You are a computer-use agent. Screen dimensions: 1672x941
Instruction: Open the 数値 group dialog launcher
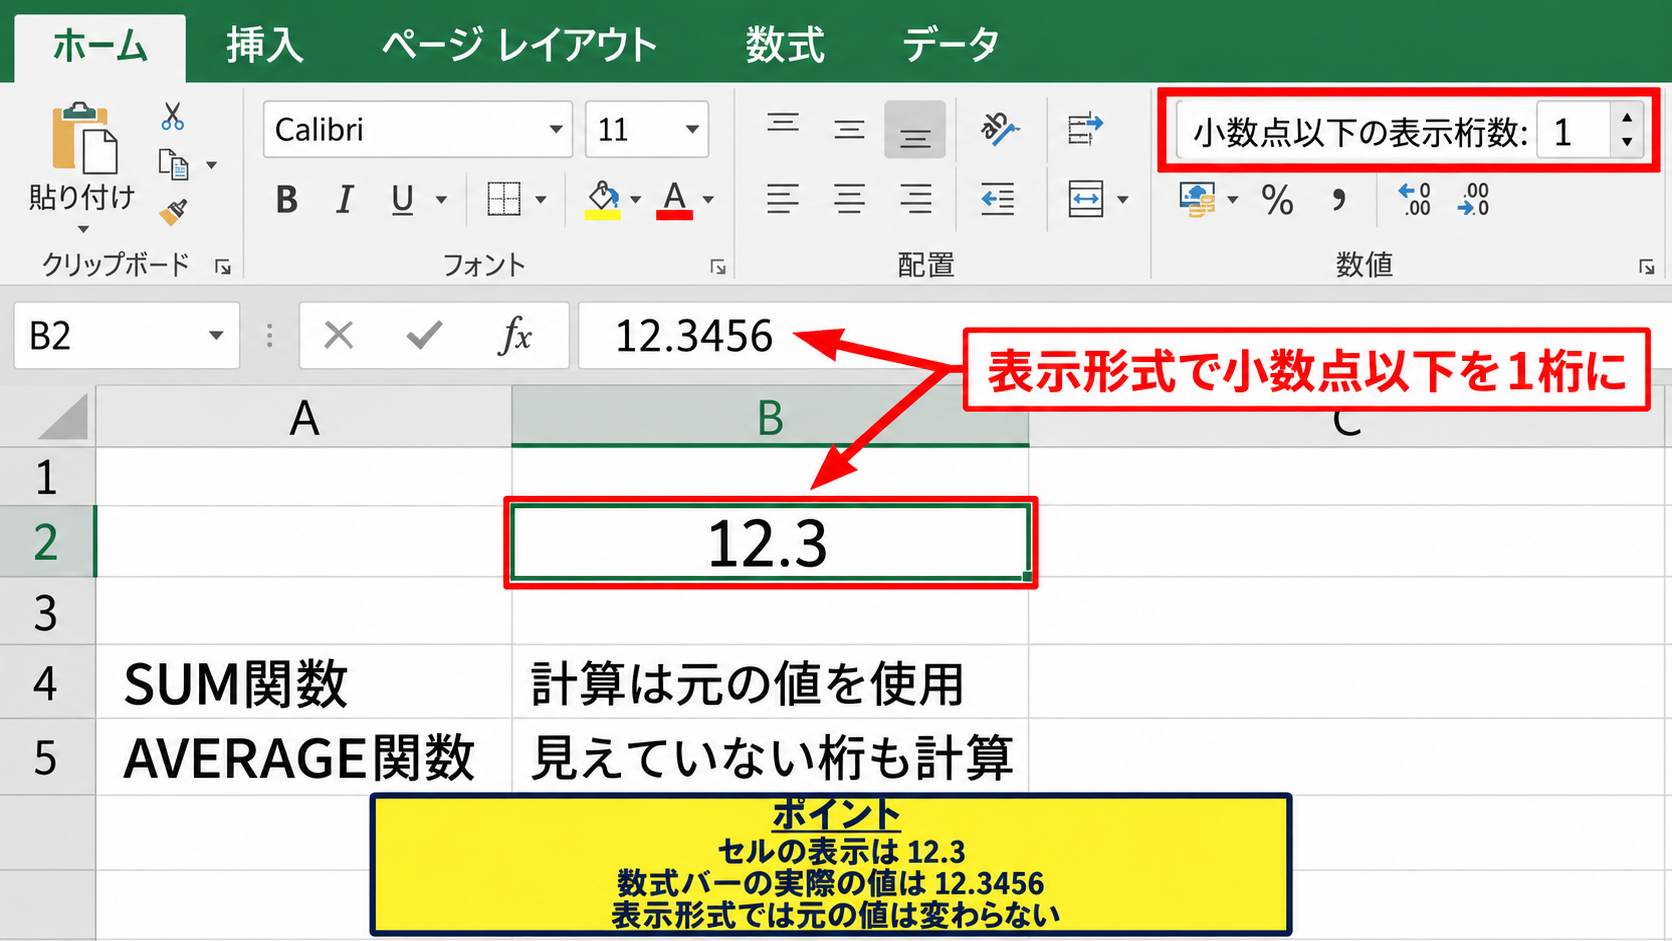(x=1646, y=267)
